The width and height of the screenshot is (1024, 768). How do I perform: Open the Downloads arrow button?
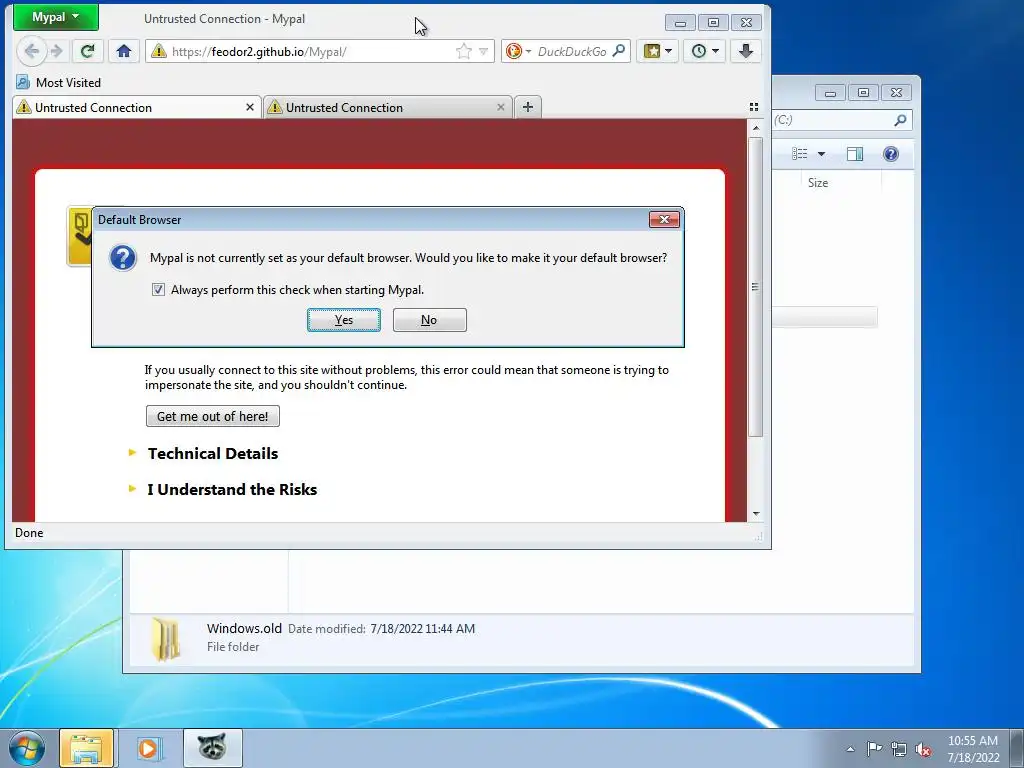click(746, 51)
